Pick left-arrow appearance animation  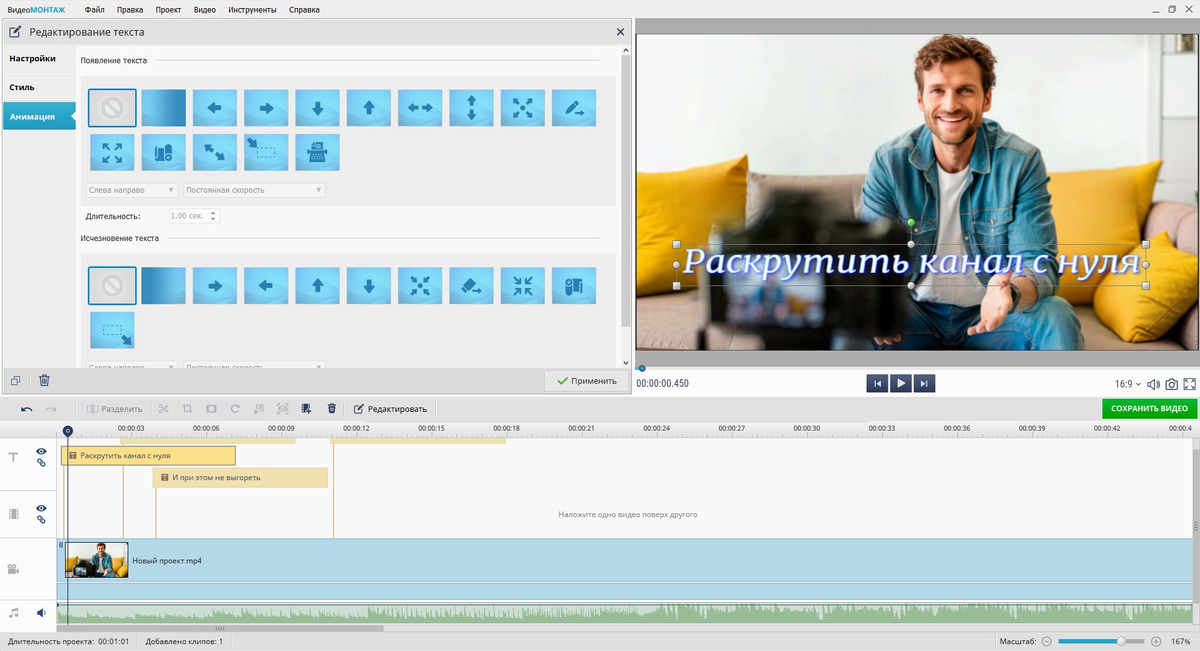(x=215, y=108)
